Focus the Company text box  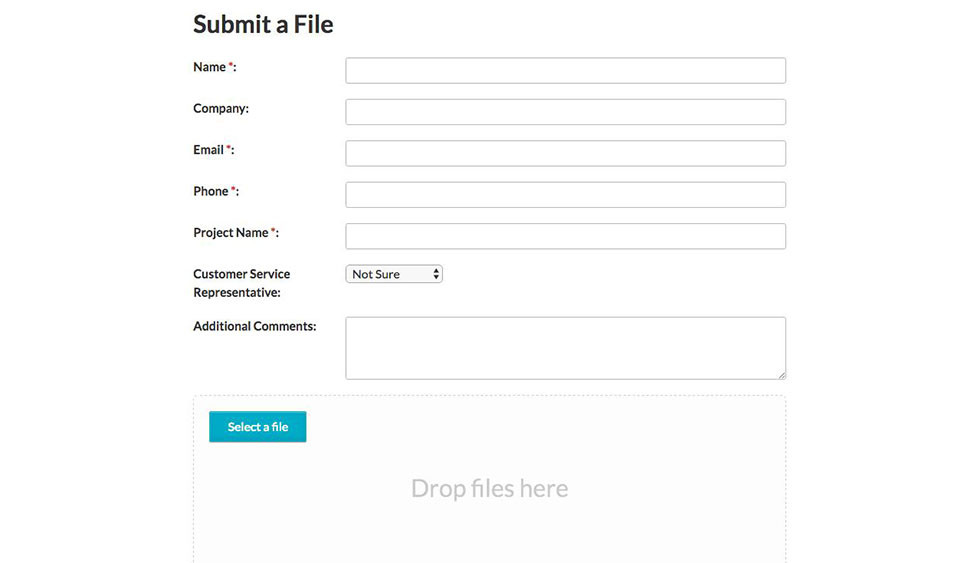[565, 112]
